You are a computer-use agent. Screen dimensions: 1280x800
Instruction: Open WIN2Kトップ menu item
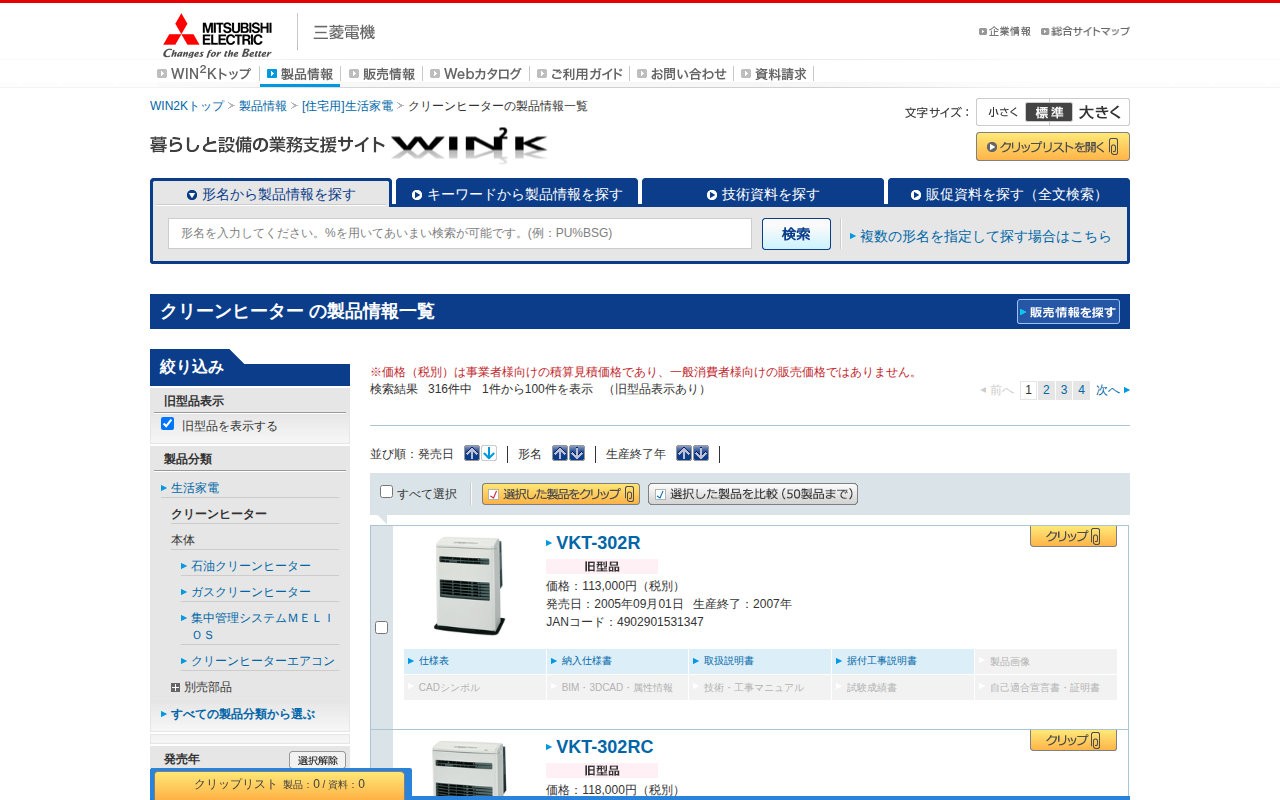pos(204,73)
